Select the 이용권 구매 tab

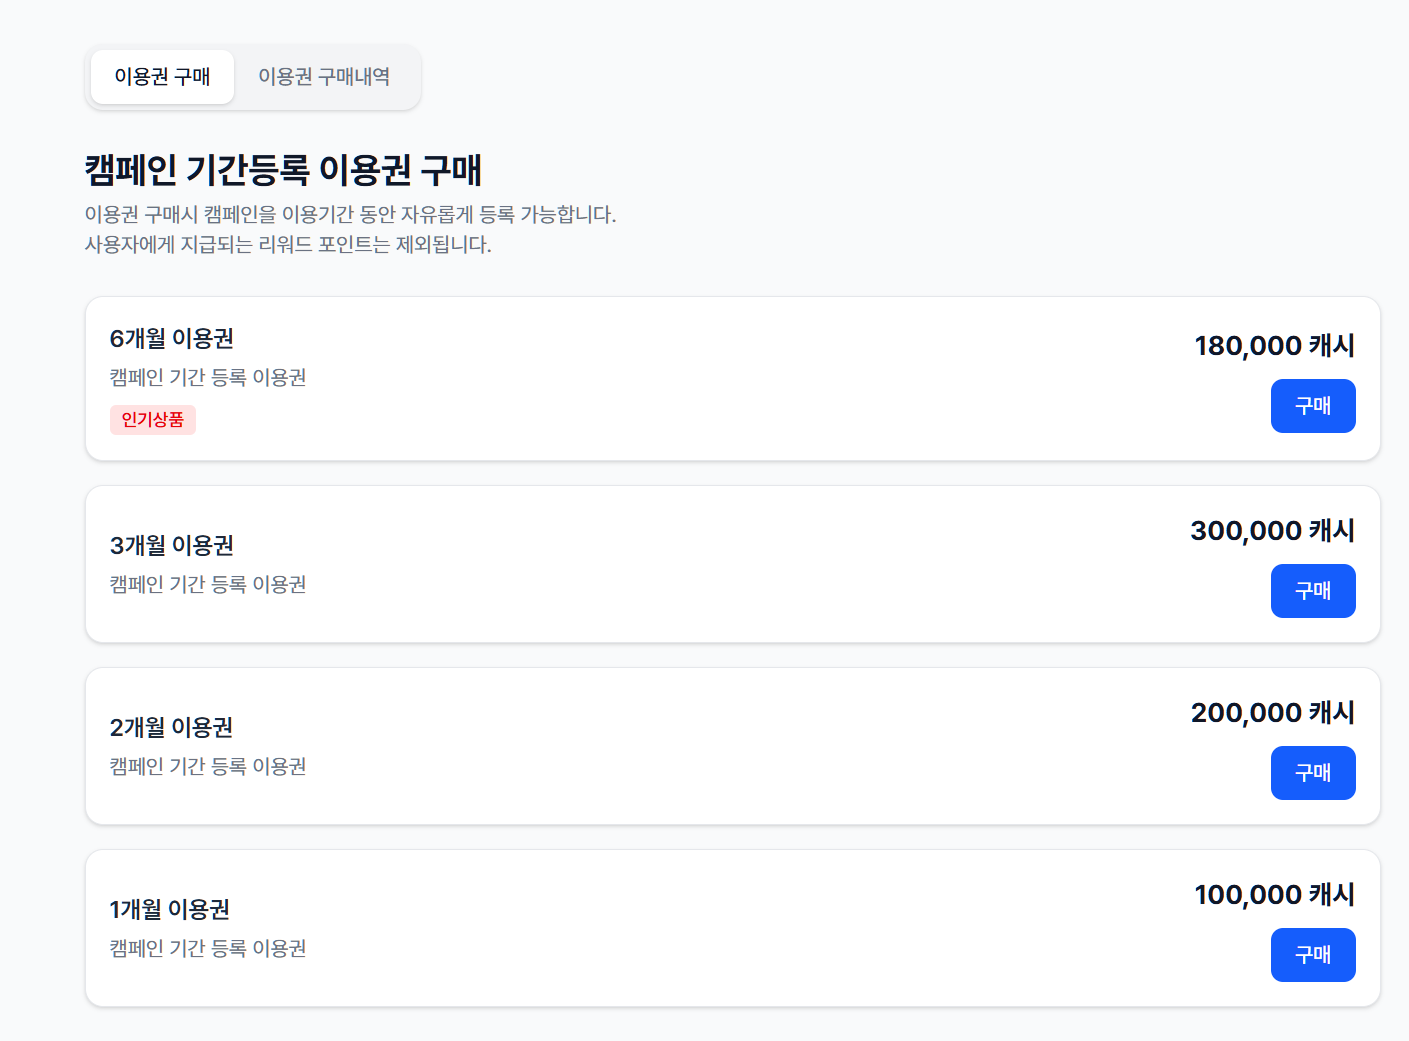click(161, 76)
